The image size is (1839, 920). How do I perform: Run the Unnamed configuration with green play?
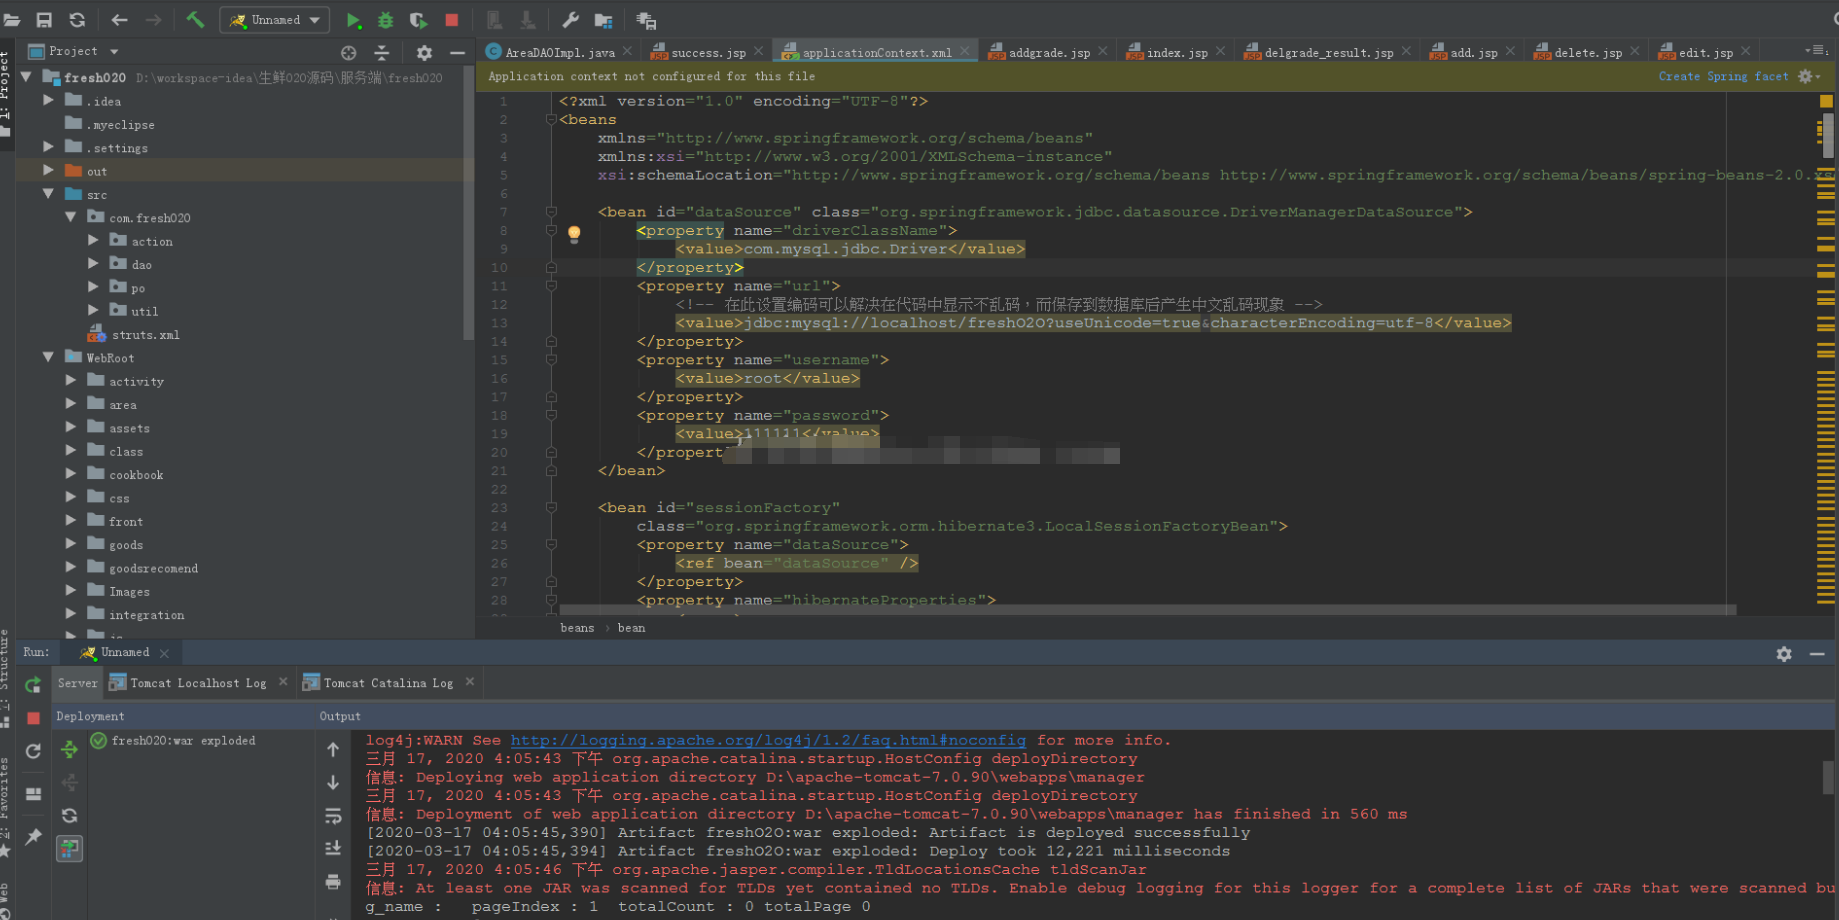(354, 20)
